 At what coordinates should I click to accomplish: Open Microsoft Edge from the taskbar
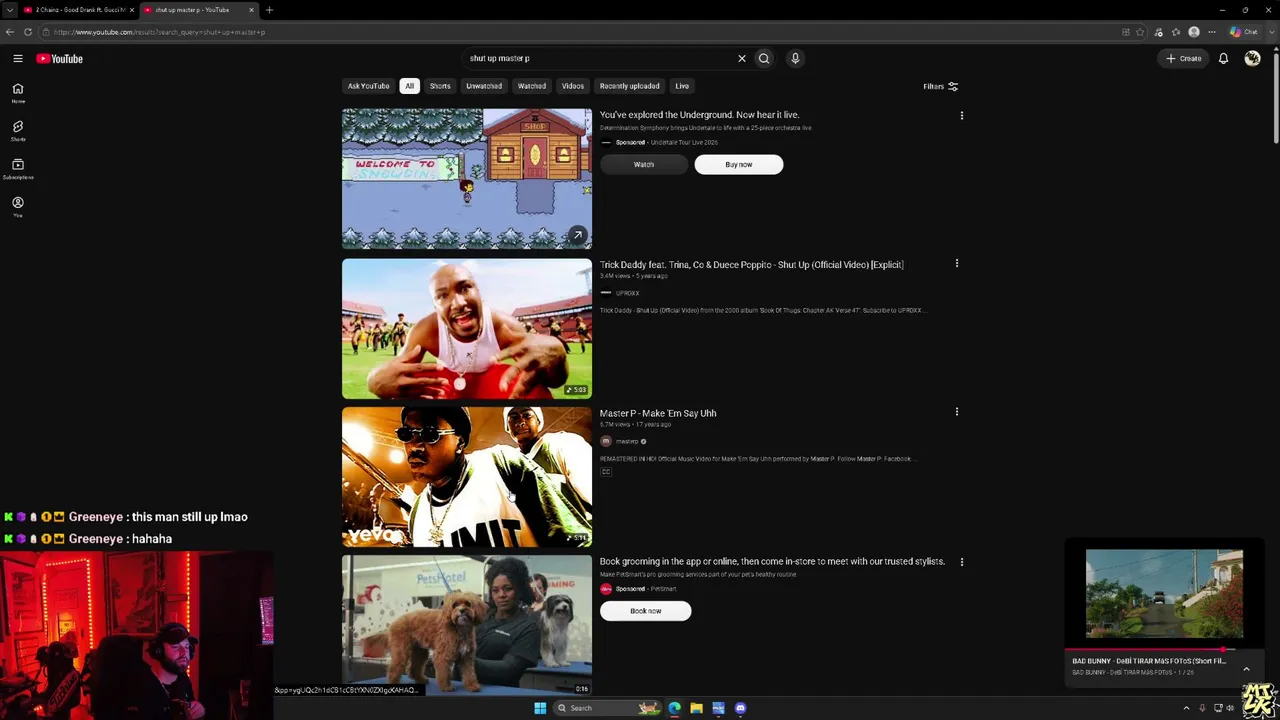pos(675,708)
